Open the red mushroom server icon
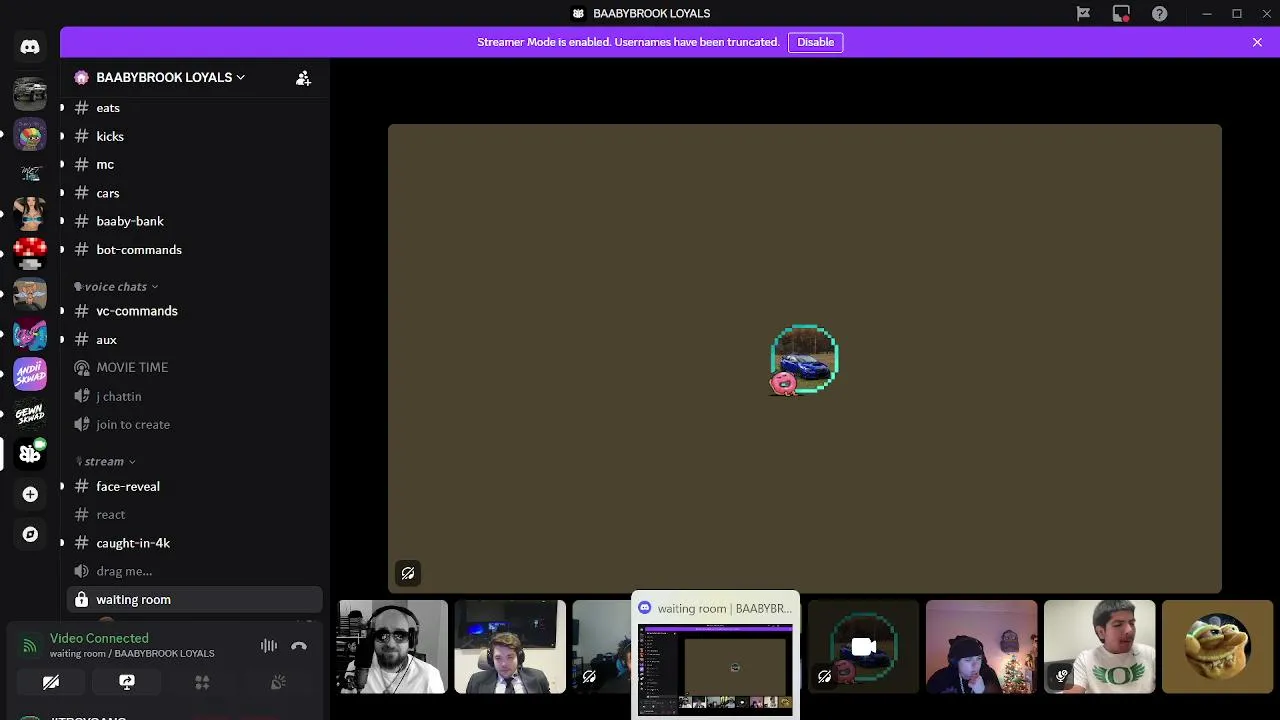Screen dimensions: 1280x720 coord(30,253)
